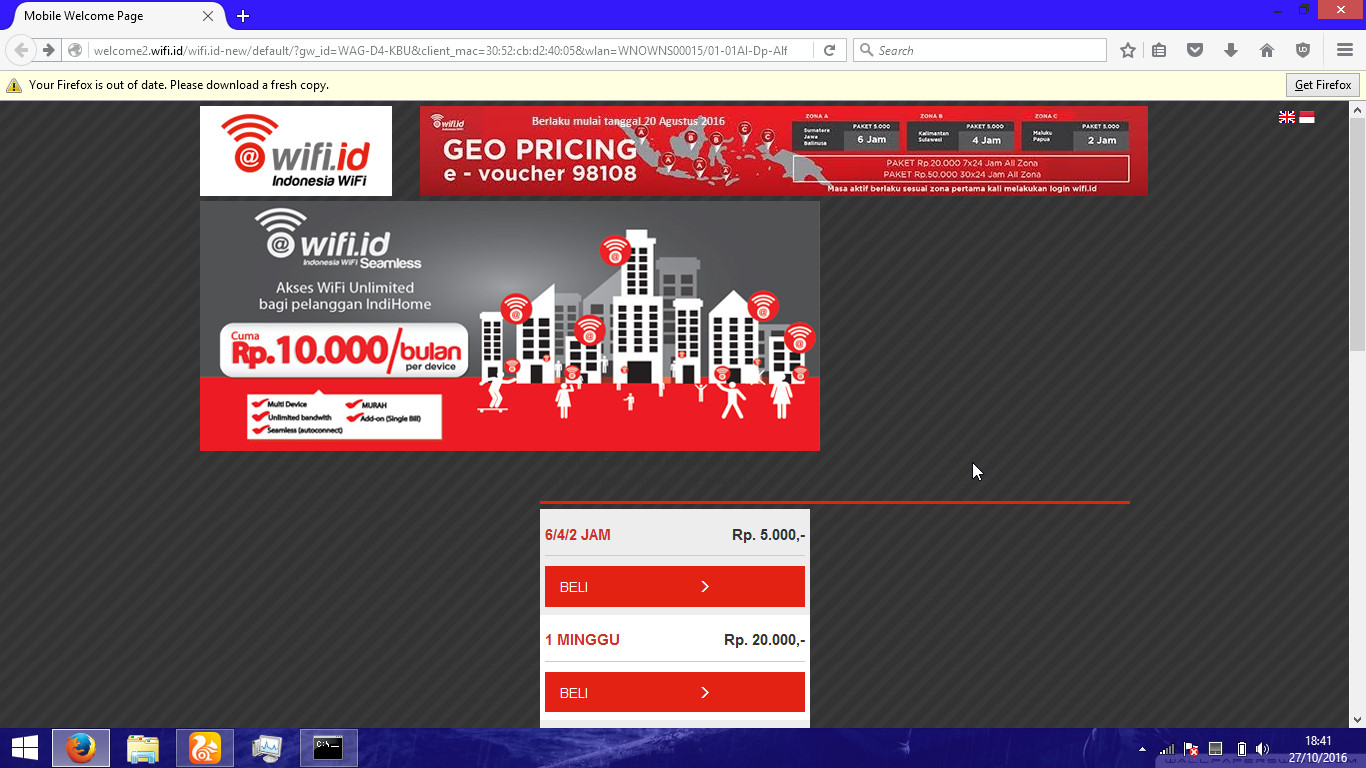Open UC Browser from the taskbar

point(205,748)
